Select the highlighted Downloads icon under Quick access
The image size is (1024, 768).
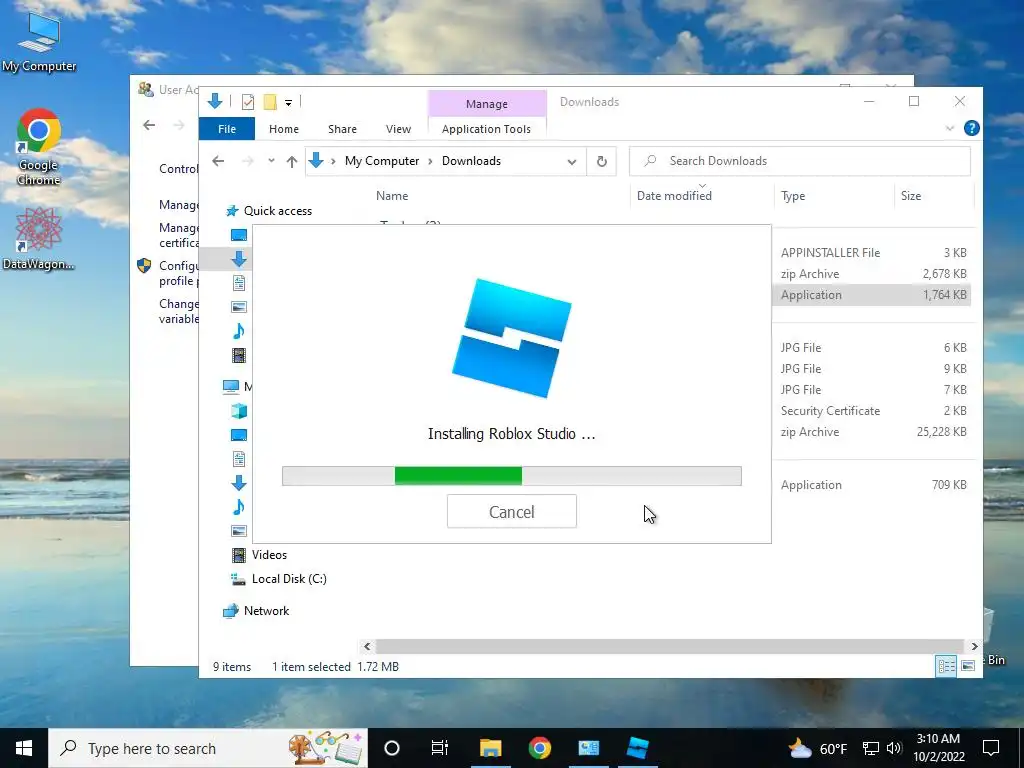[x=239, y=259]
